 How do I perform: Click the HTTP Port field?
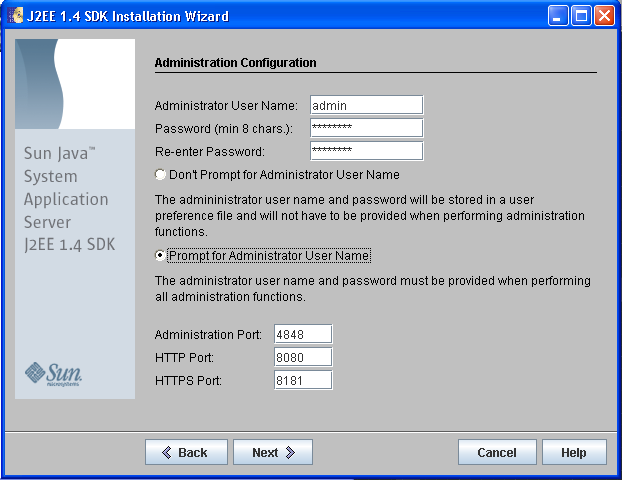pyautogui.click(x=303, y=357)
